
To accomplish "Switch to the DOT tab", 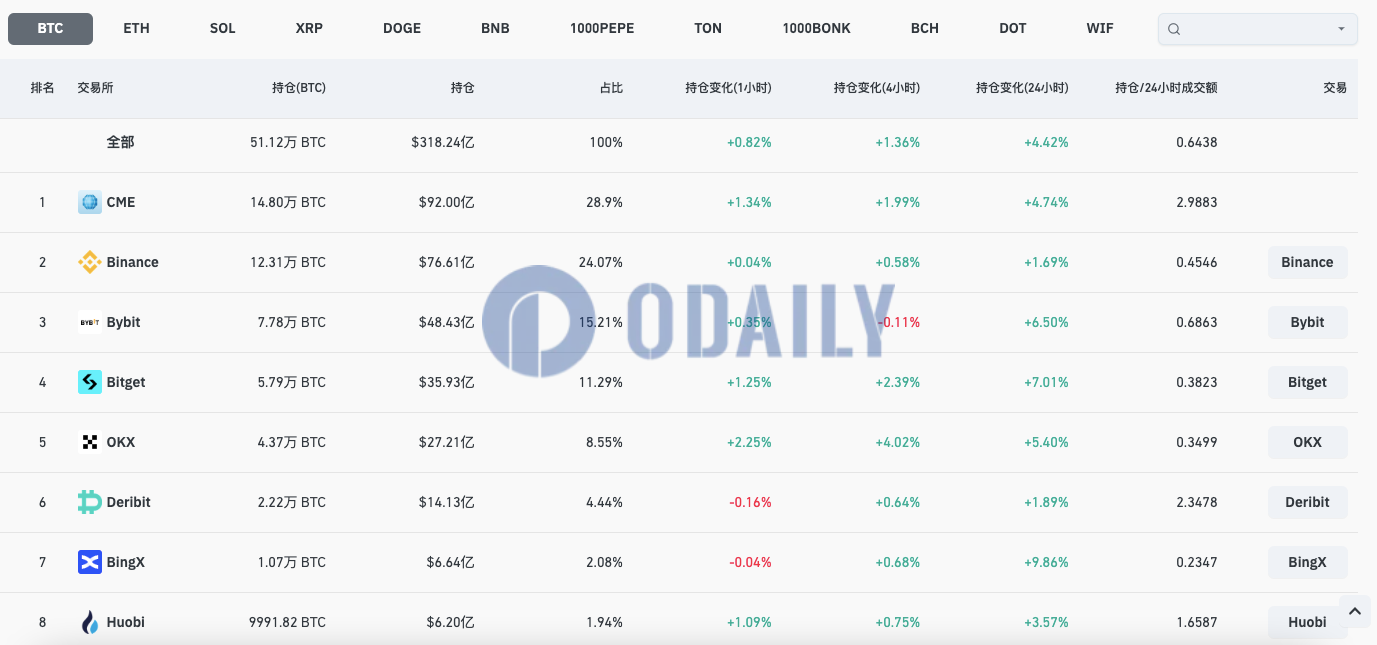I will point(1013,29).
